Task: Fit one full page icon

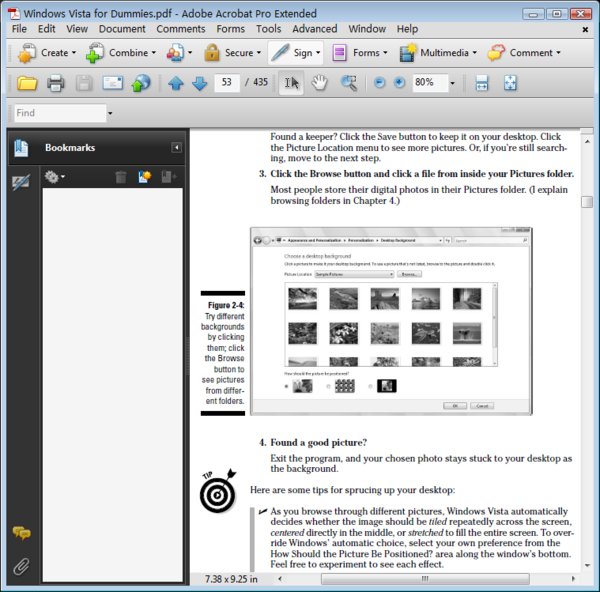Action: (x=510, y=83)
